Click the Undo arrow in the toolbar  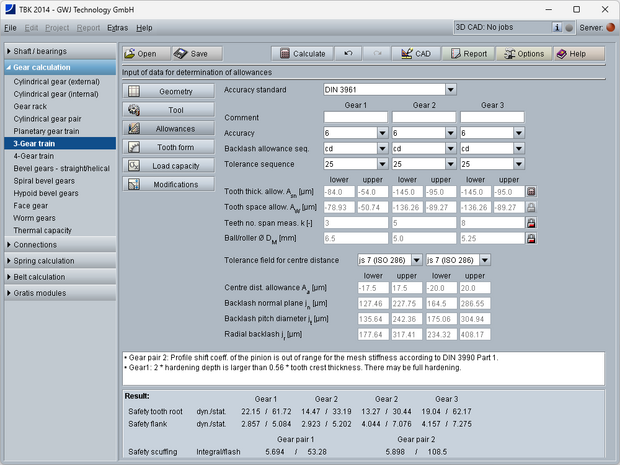pyautogui.click(x=347, y=54)
